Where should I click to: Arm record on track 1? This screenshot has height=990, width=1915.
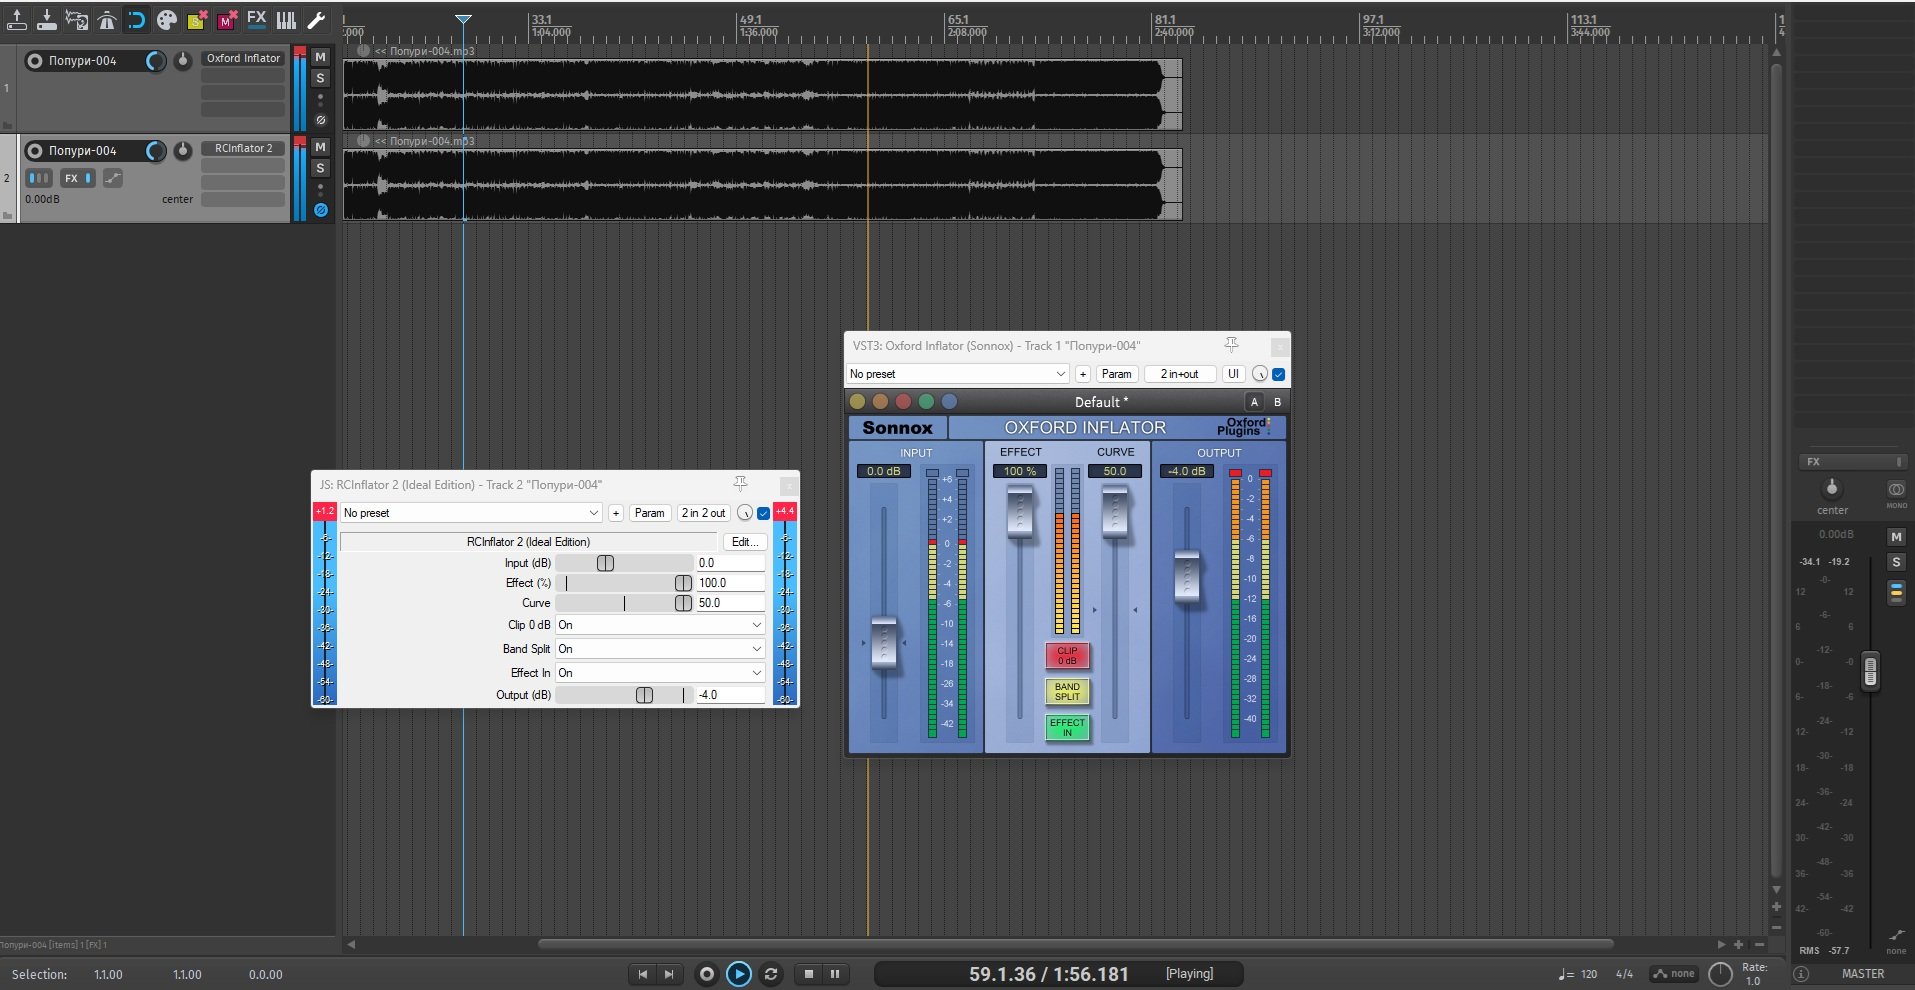(34, 61)
